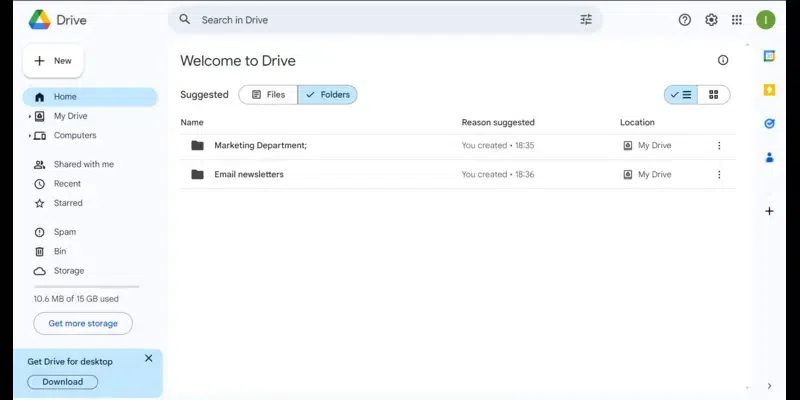Dismiss the Get Drive for desktop banner

pyautogui.click(x=148, y=358)
